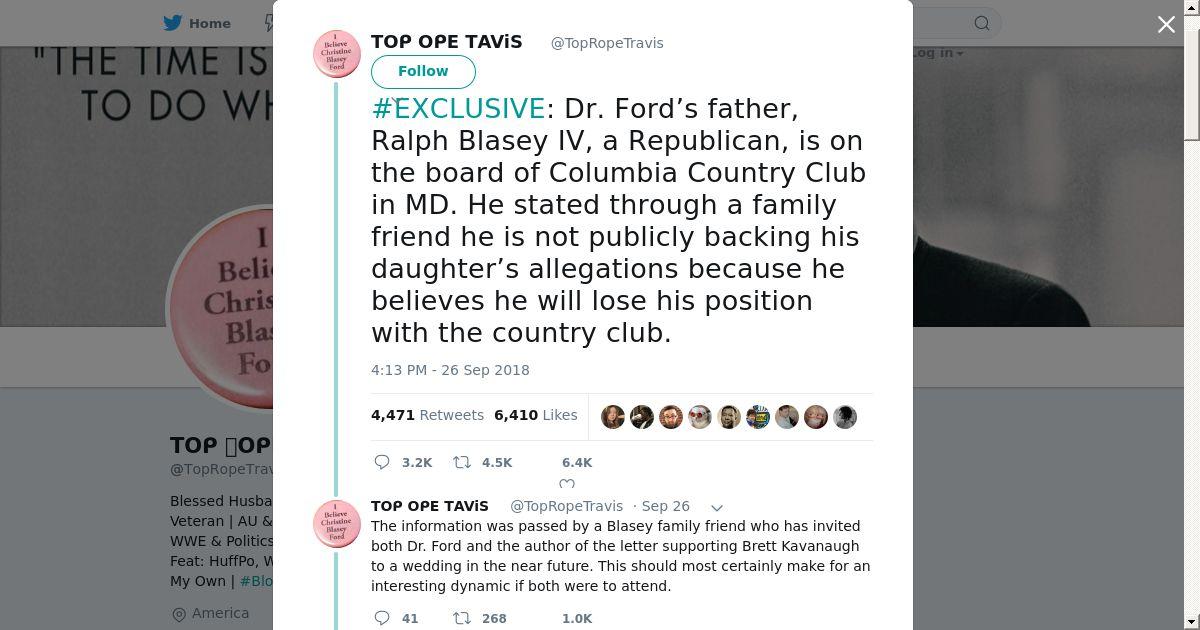Open the #EXCLUSIVE hashtag link
1200x630 pixels.
point(458,108)
